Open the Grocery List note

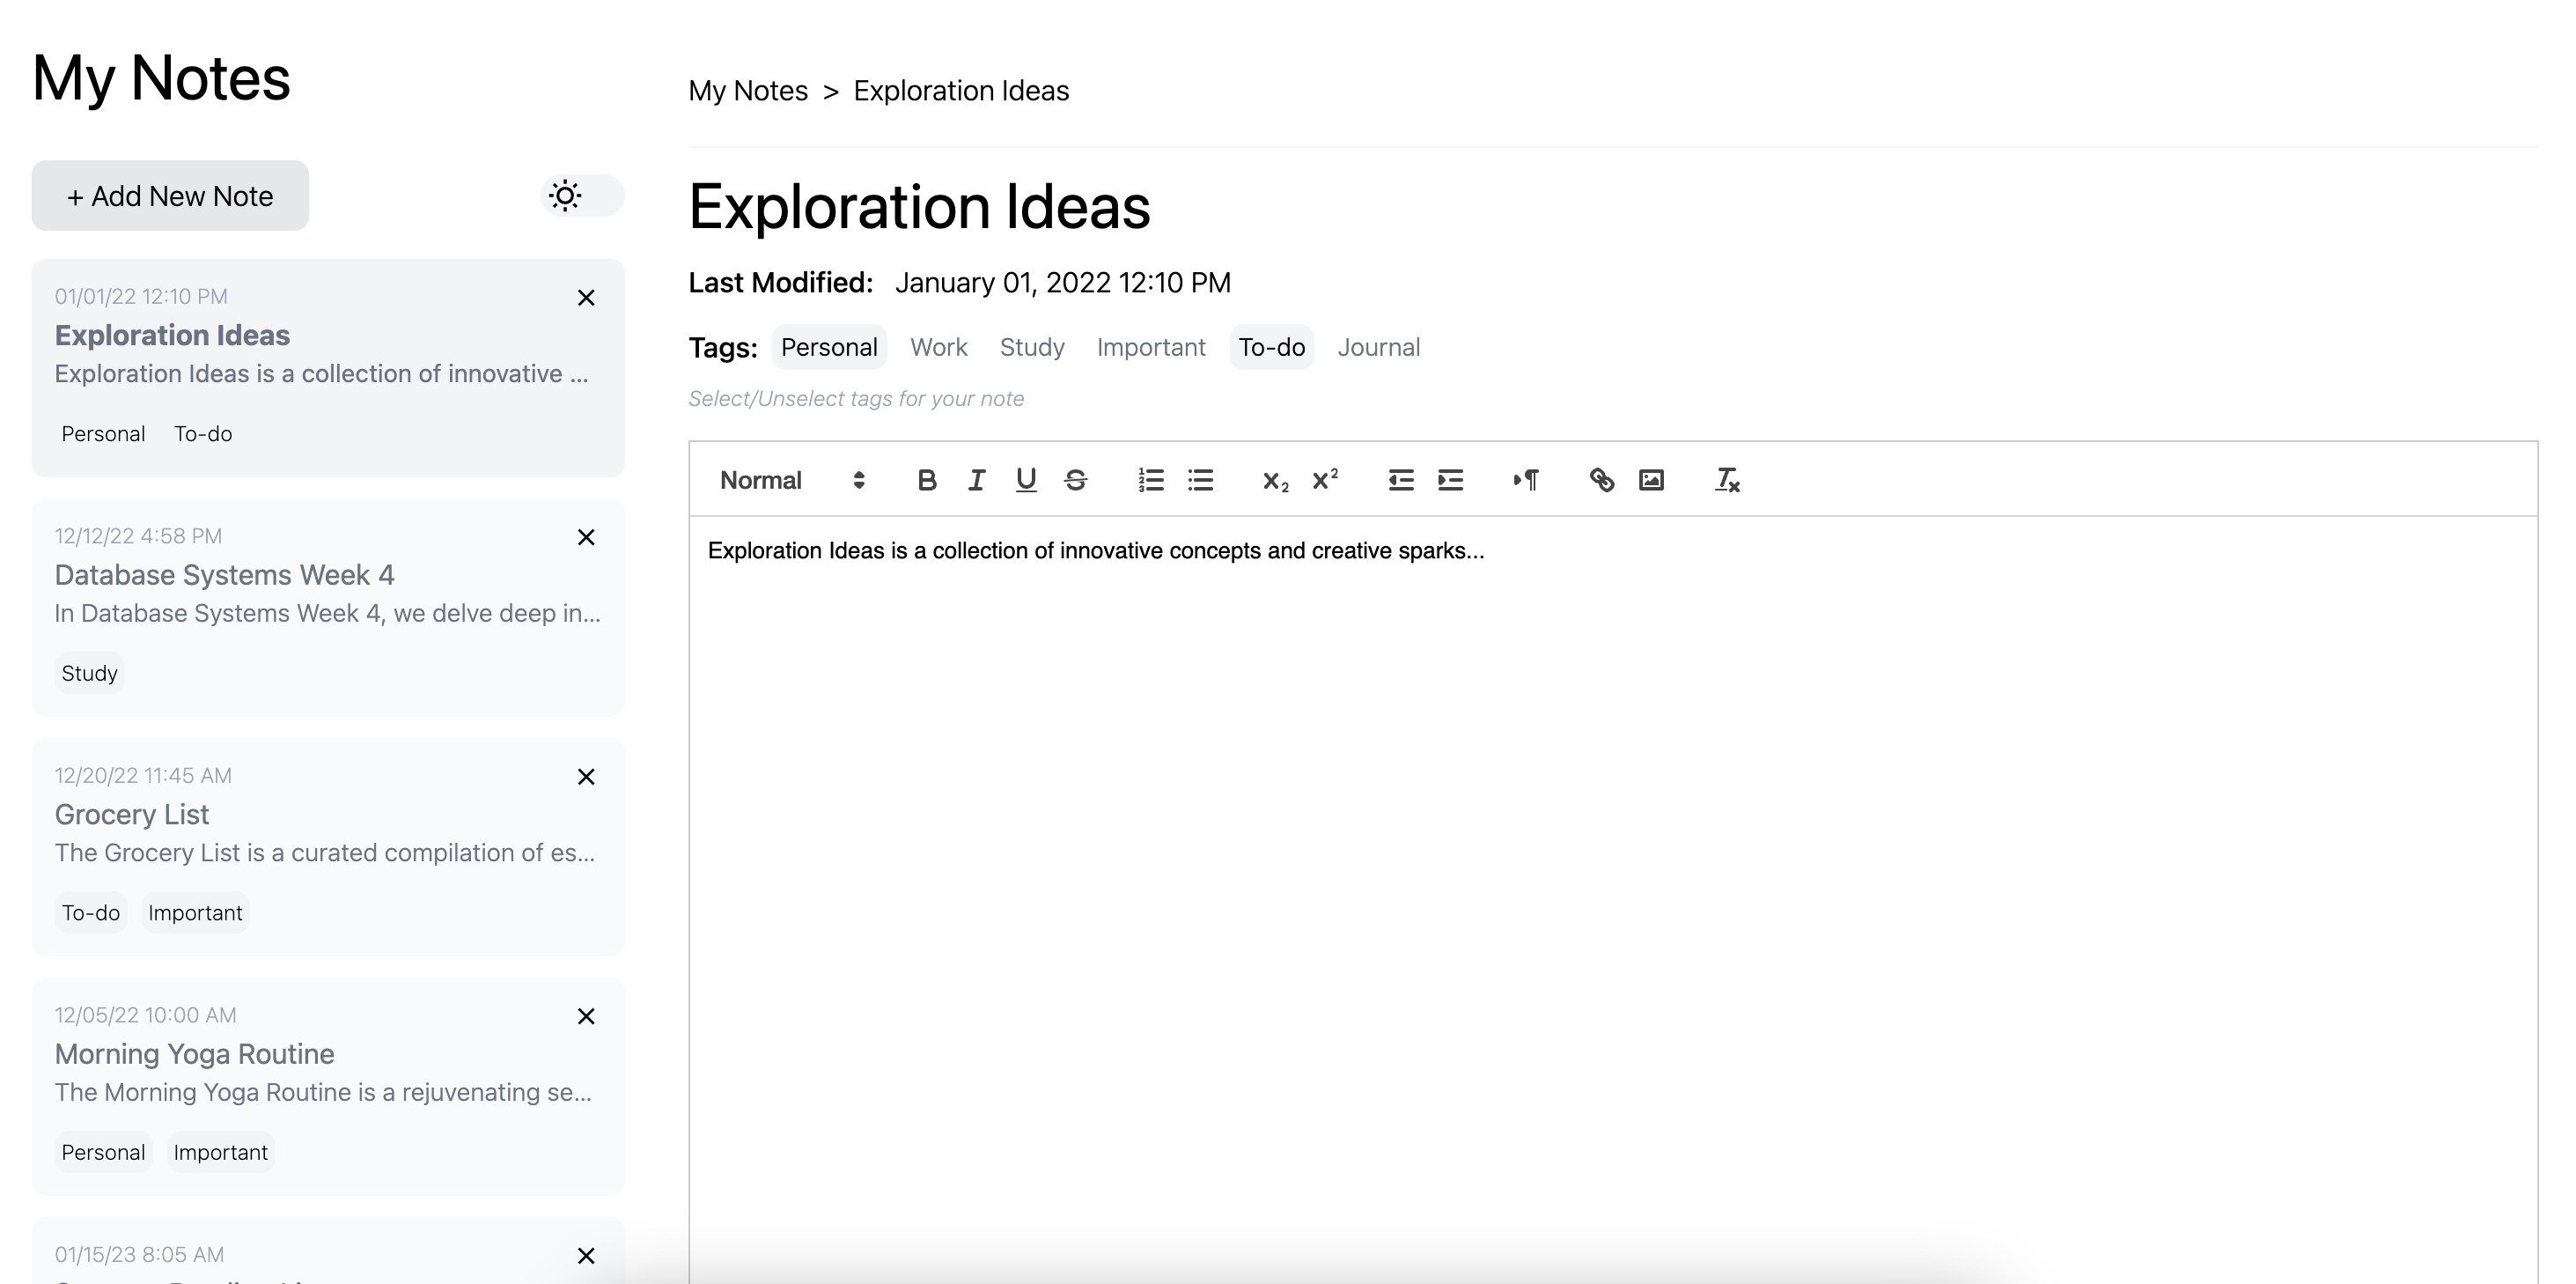tap(131, 814)
